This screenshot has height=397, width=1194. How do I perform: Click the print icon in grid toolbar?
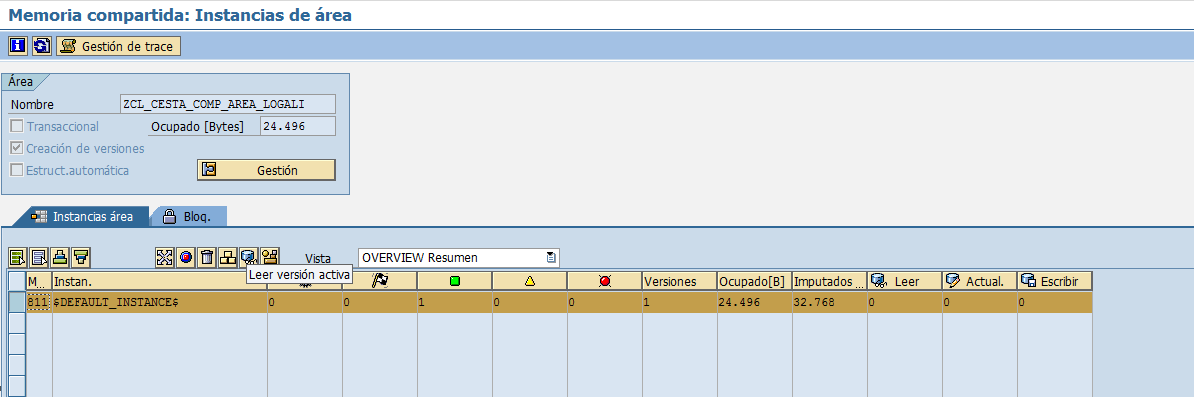pyautogui.click(x=61, y=258)
